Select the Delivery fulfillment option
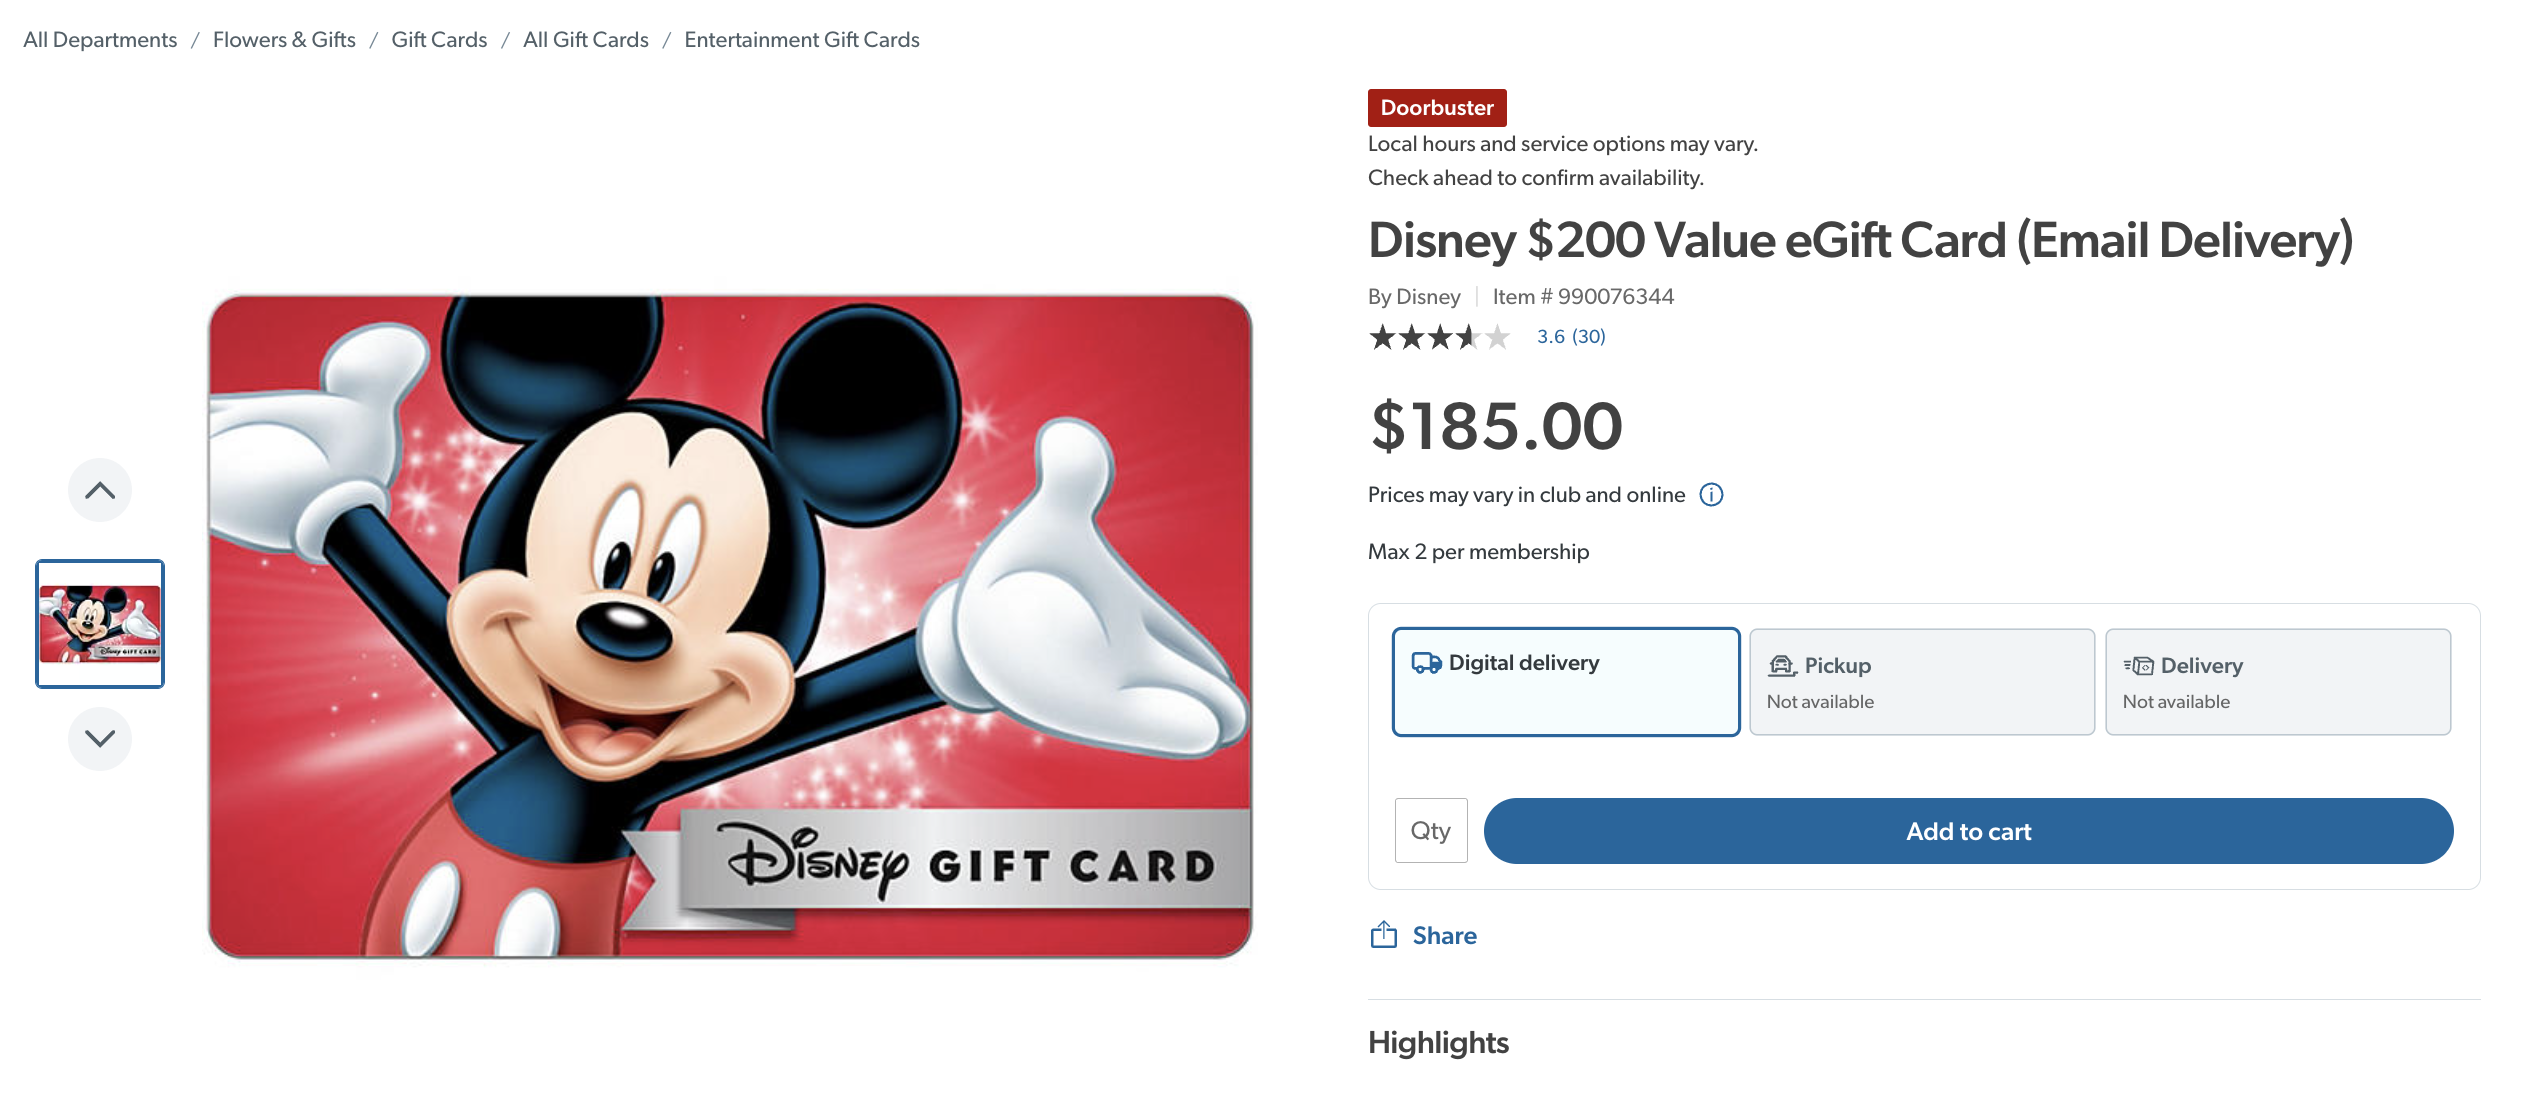The width and height of the screenshot is (2536, 1098). coord(2277,681)
